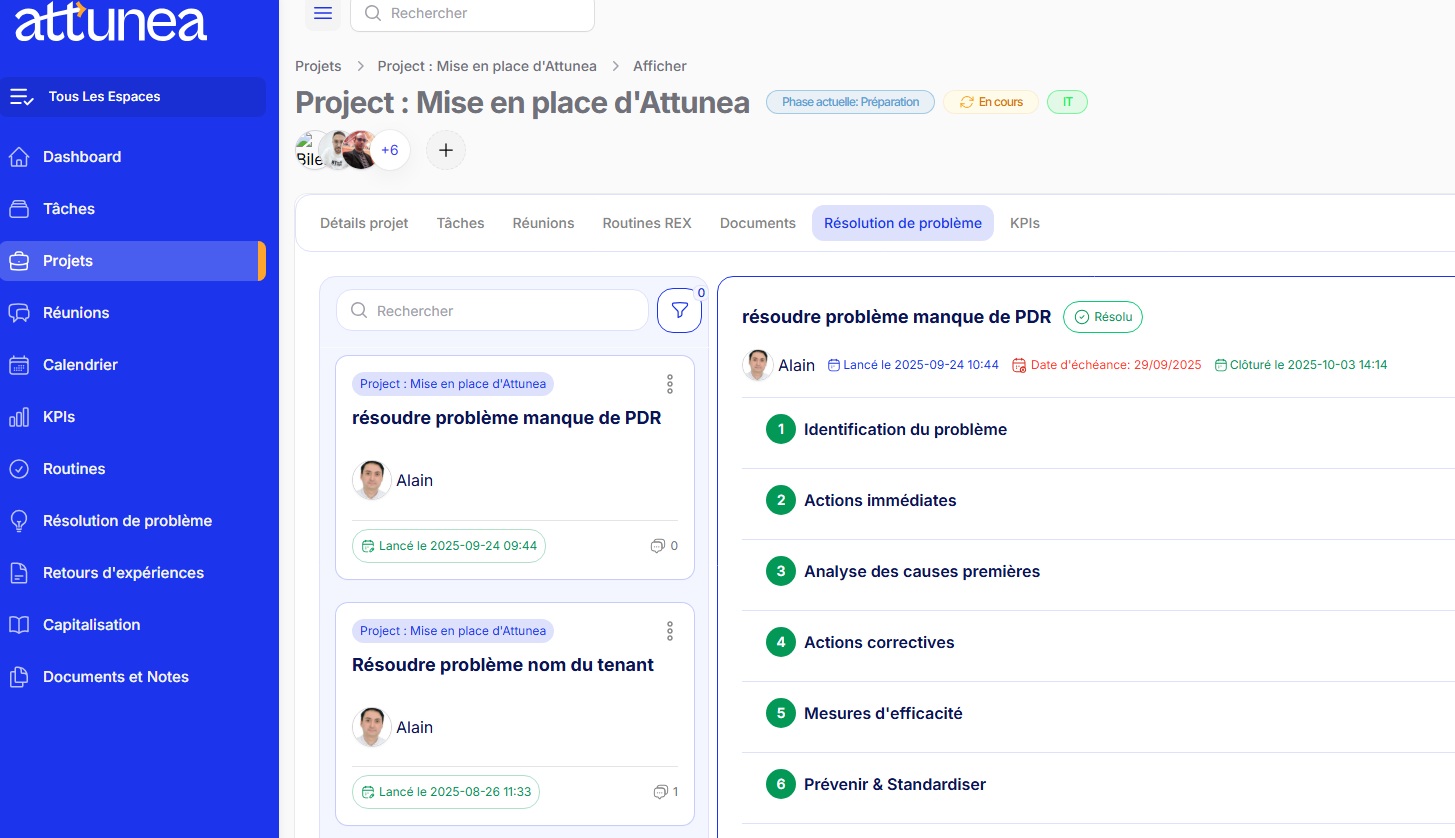Screen dimensions: 1455x838
Task: Click the hamburger menu icon
Action: point(322,13)
